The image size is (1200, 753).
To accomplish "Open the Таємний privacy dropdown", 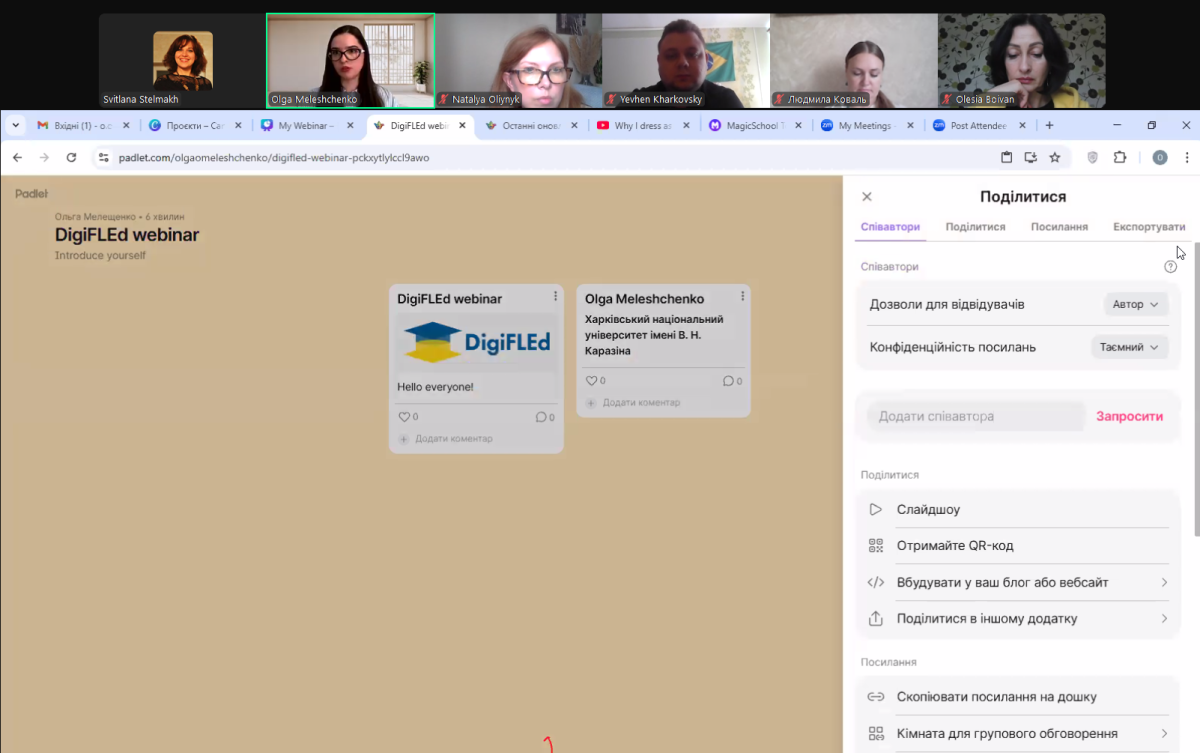I will 1129,347.
